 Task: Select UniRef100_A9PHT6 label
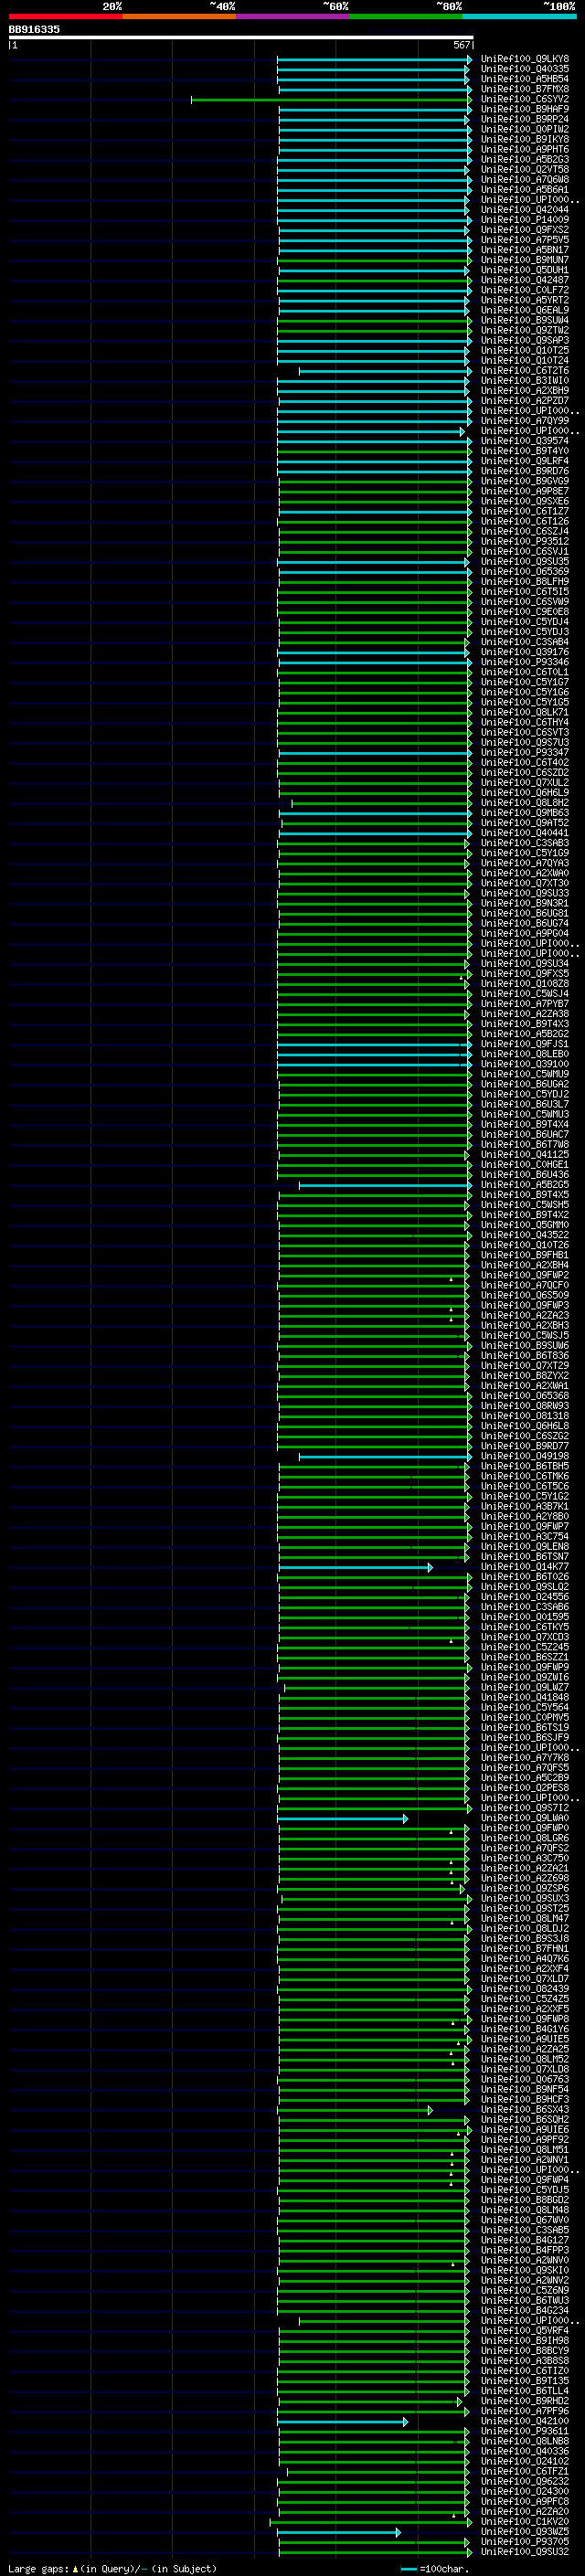coord(524,149)
